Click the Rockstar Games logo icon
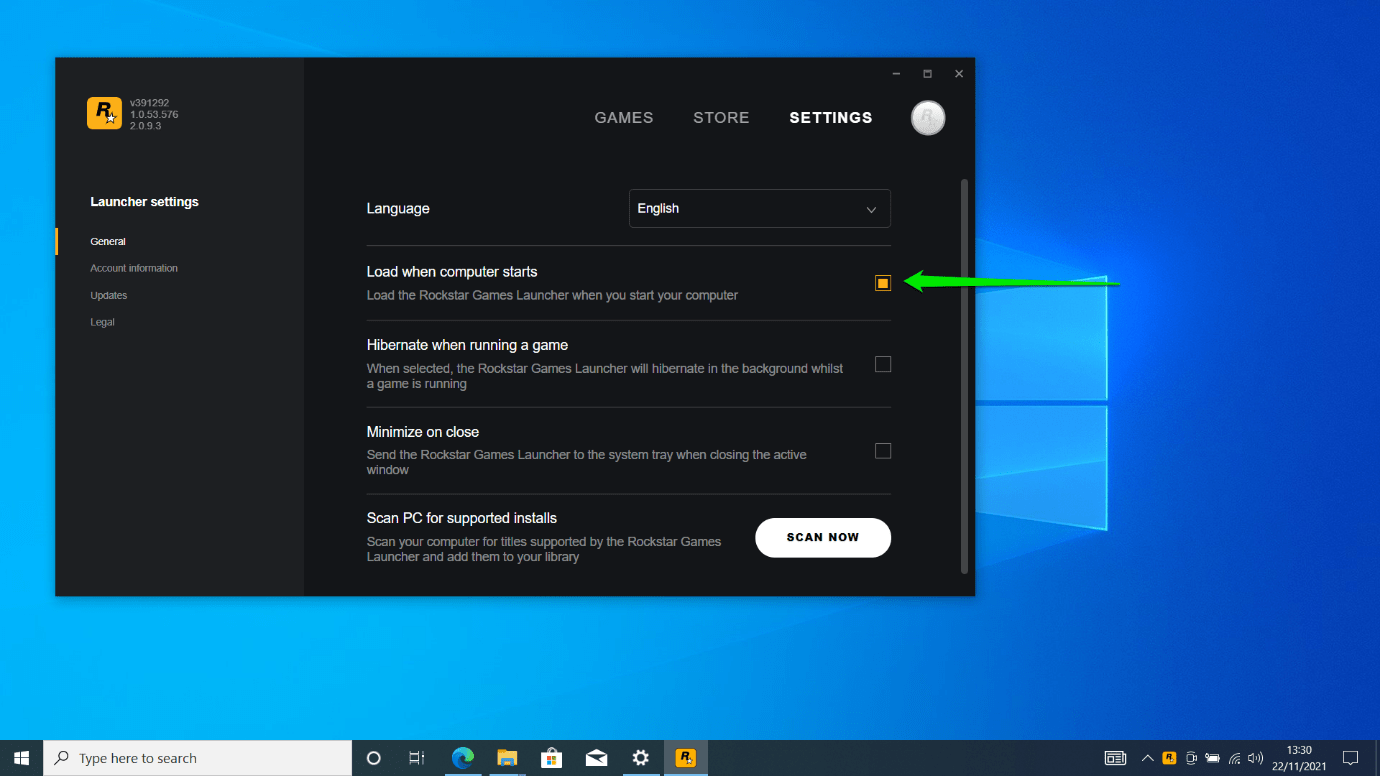The image size is (1380, 776). (104, 114)
